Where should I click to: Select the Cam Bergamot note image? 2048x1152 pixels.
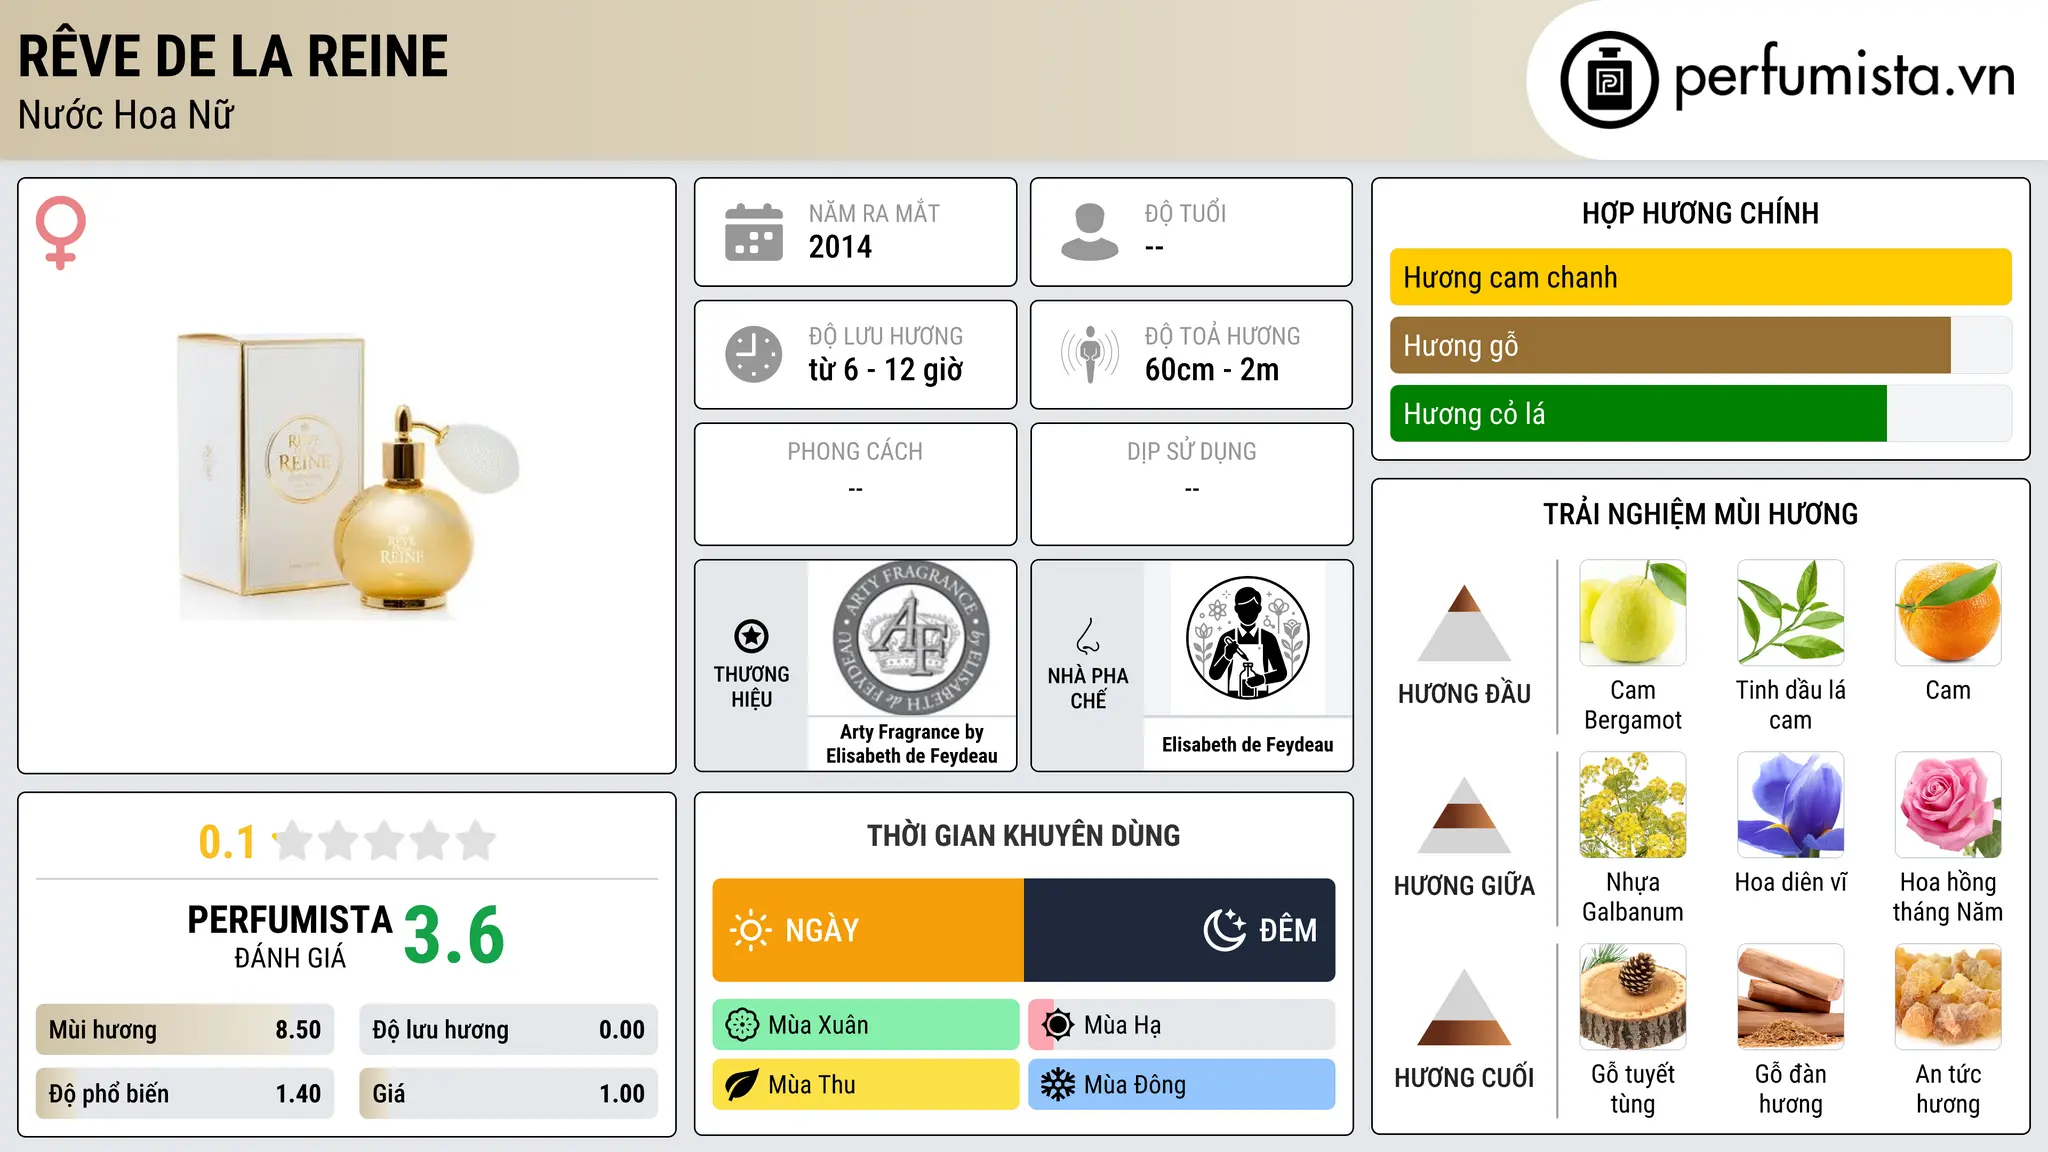click(1633, 613)
